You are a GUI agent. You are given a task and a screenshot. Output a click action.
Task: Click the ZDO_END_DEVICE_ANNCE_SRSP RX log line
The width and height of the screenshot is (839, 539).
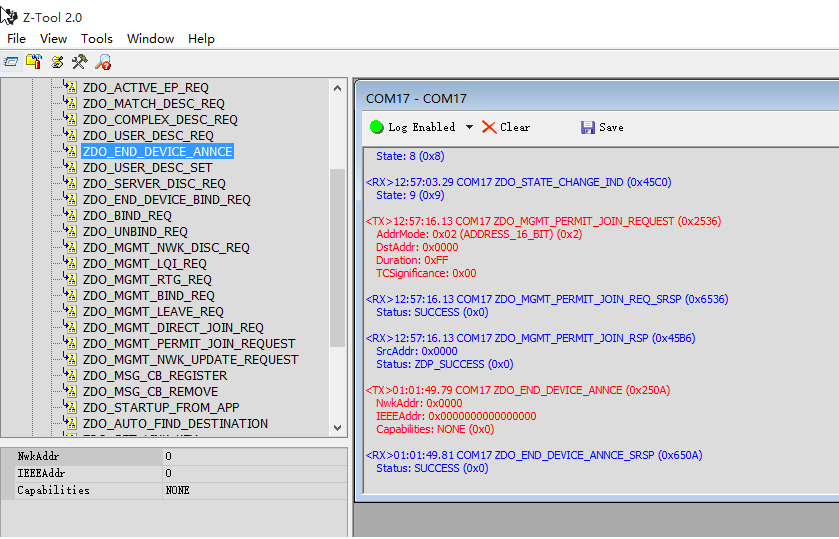coord(533,455)
